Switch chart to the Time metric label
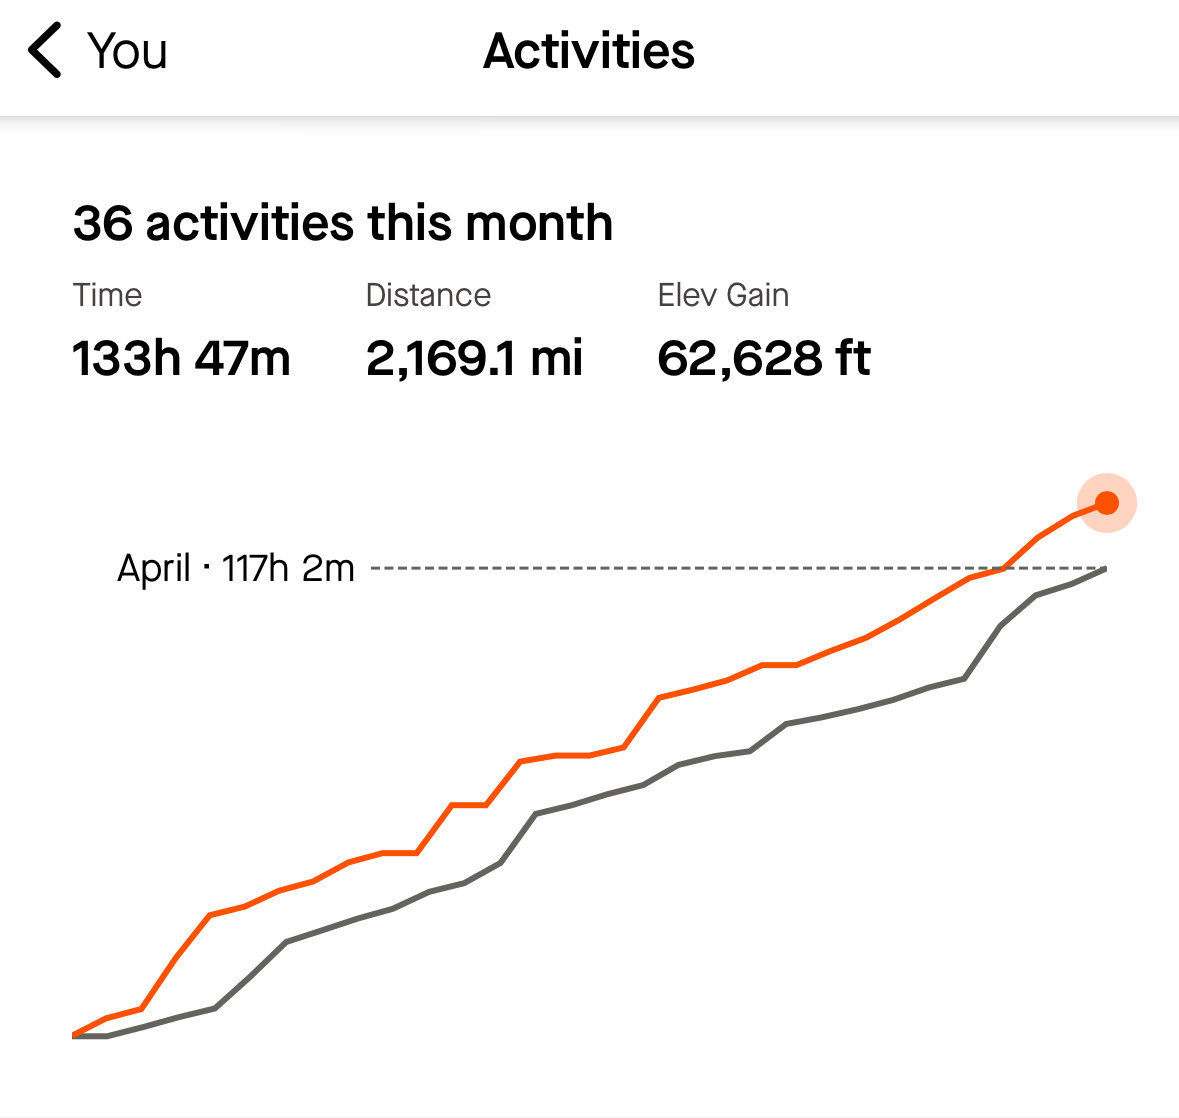Image resolution: width=1179 pixels, height=1118 pixels. pyautogui.click(x=107, y=295)
